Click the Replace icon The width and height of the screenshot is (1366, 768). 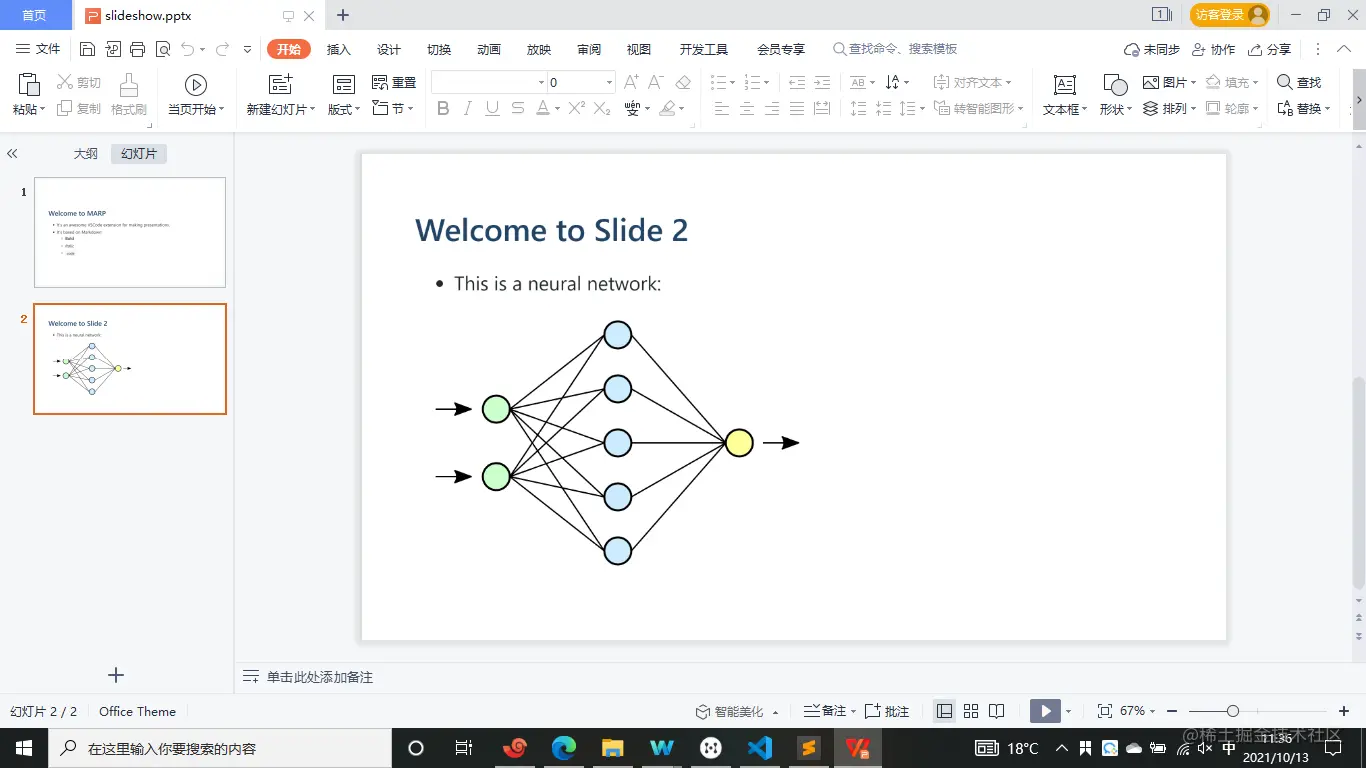coord(1285,108)
